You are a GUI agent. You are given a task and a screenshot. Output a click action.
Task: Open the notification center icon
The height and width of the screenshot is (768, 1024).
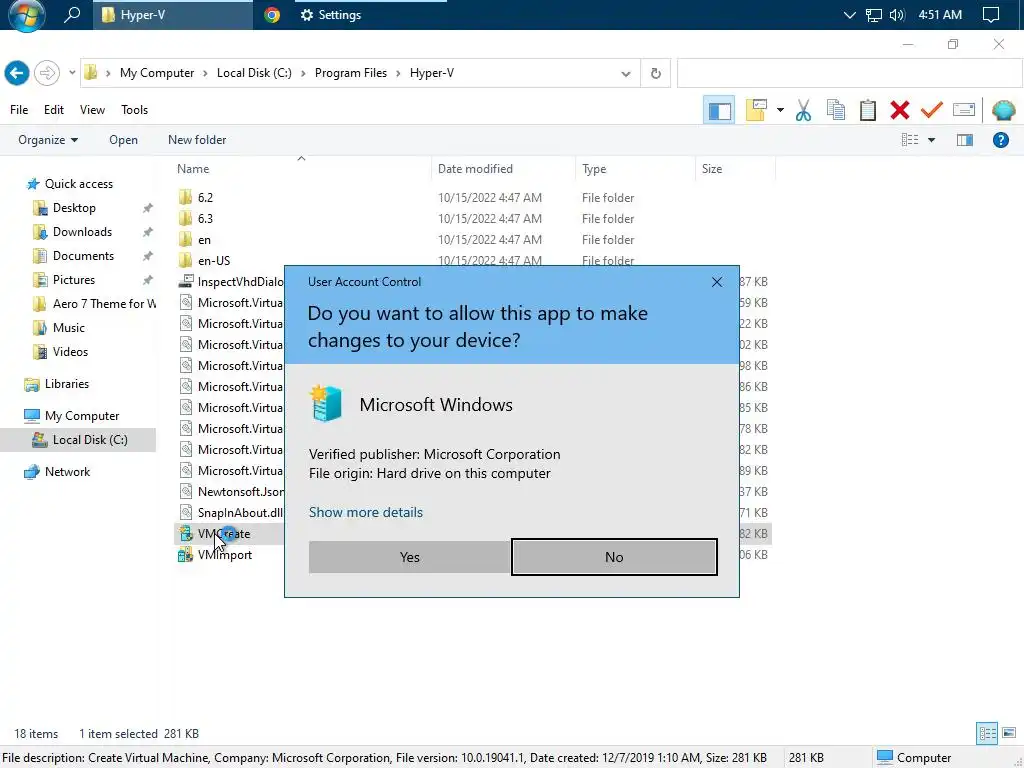991,15
